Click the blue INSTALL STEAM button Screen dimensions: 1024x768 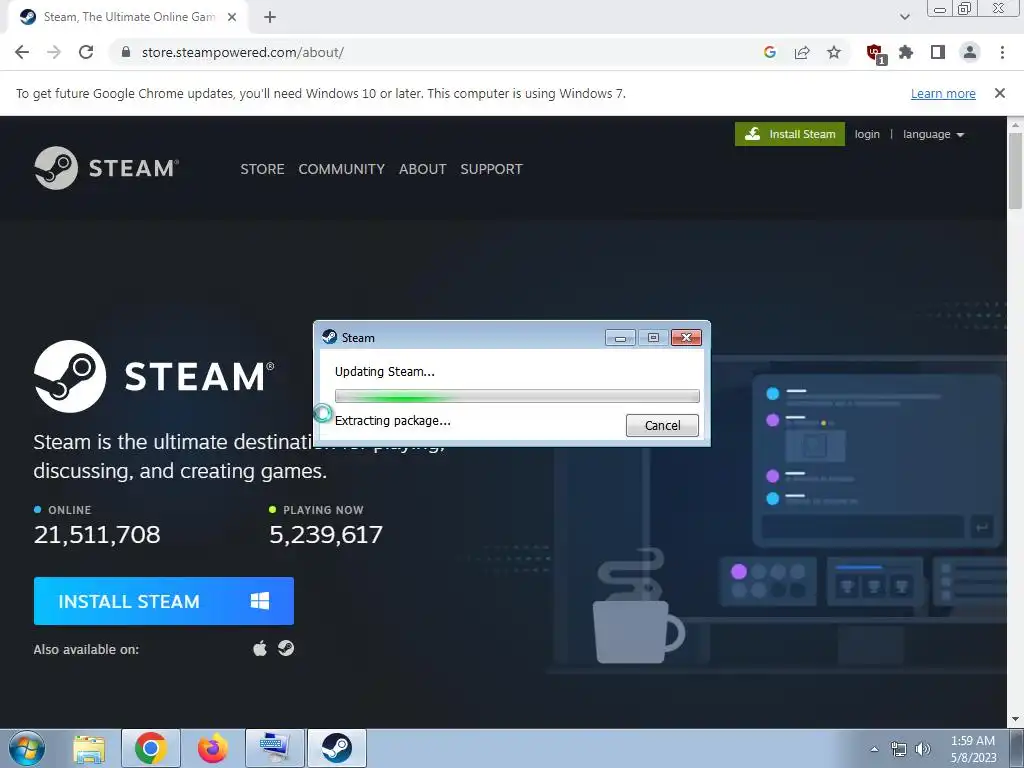pyautogui.click(x=164, y=601)
